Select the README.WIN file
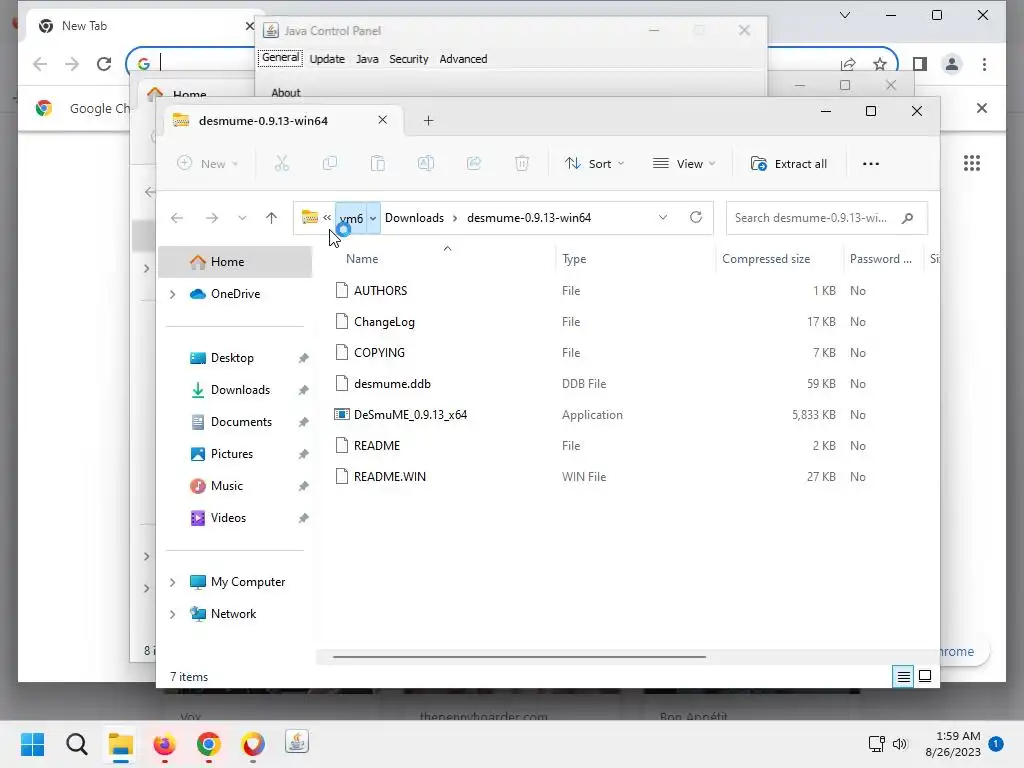This screenshot has height=768, width=1024. [x=390, y=477]
